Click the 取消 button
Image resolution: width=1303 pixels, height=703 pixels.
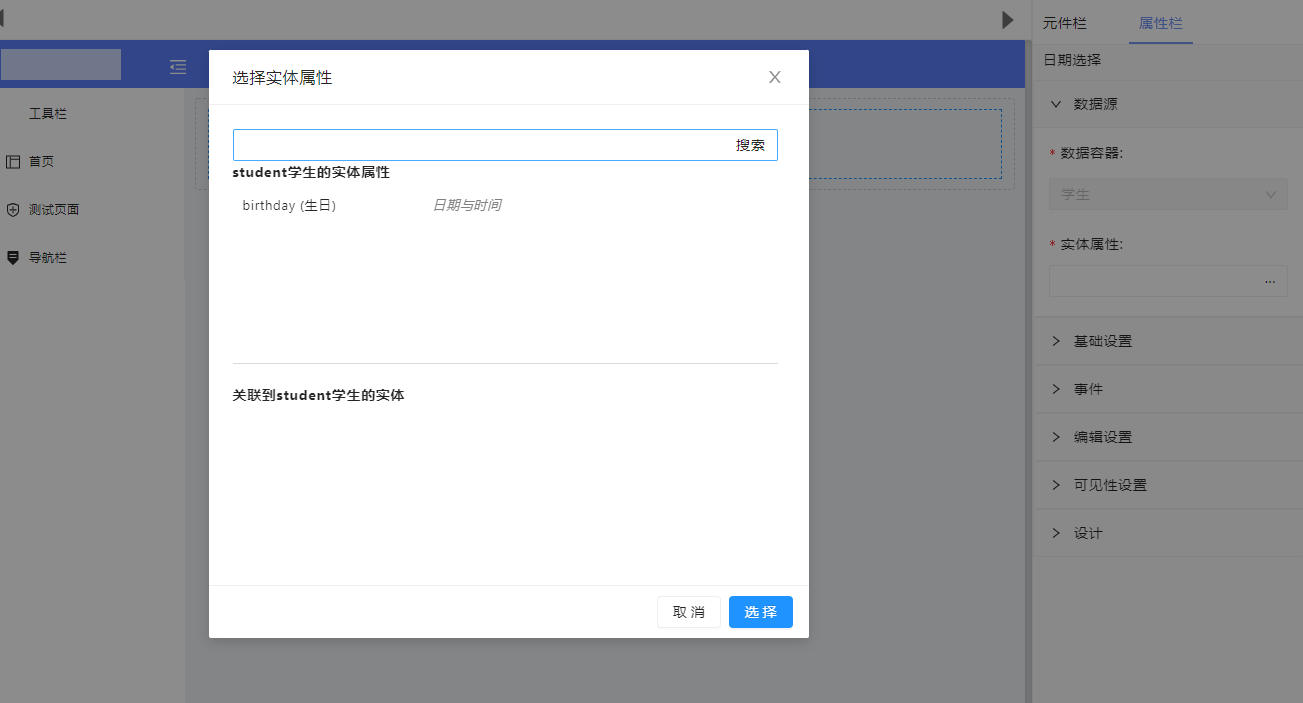(x=688, y=612)
